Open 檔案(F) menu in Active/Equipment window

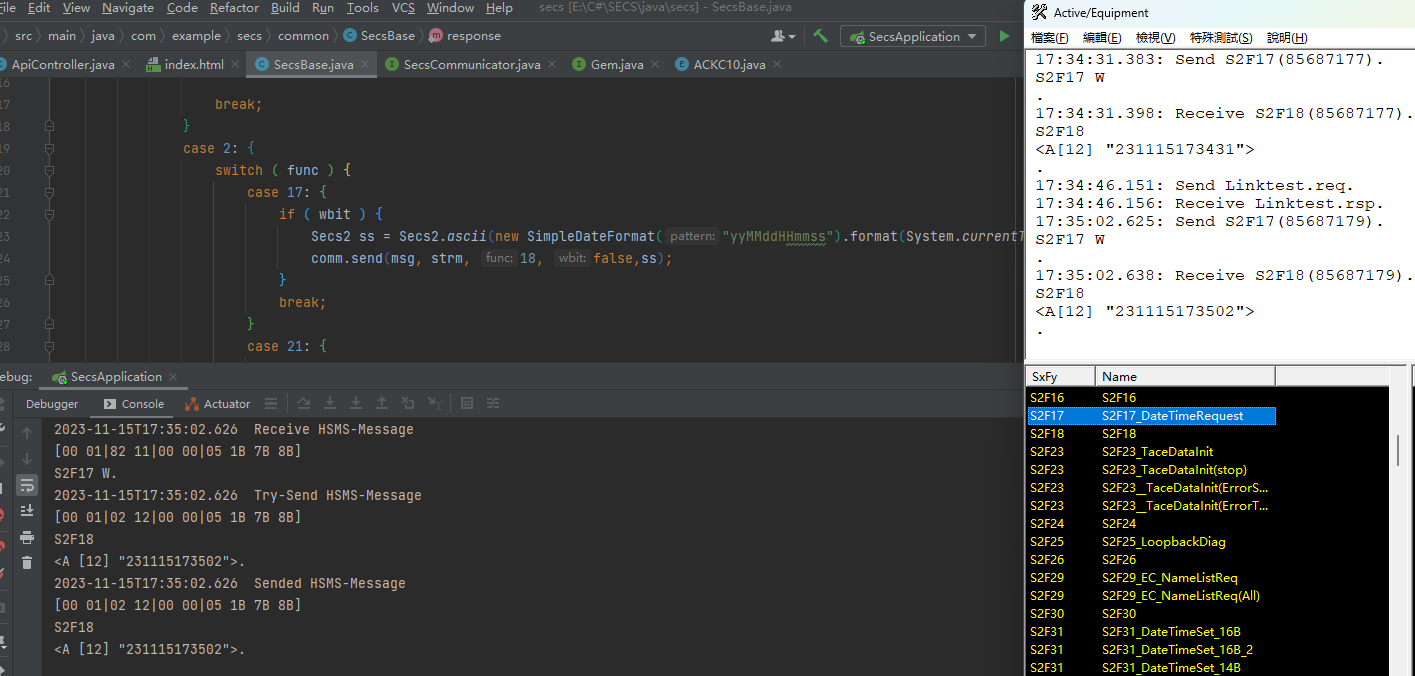coord(1049,38)
